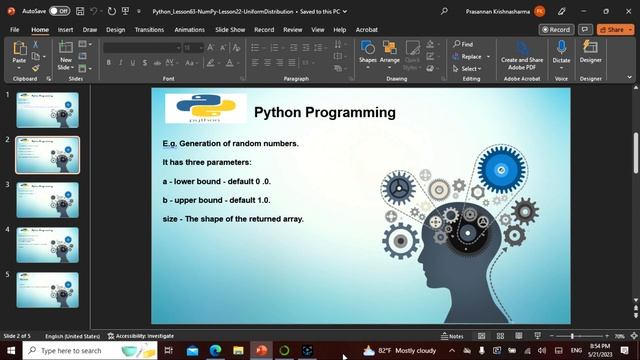Click Start From Beginning icon in title bar
640x360 pixels.
(125, 11)
